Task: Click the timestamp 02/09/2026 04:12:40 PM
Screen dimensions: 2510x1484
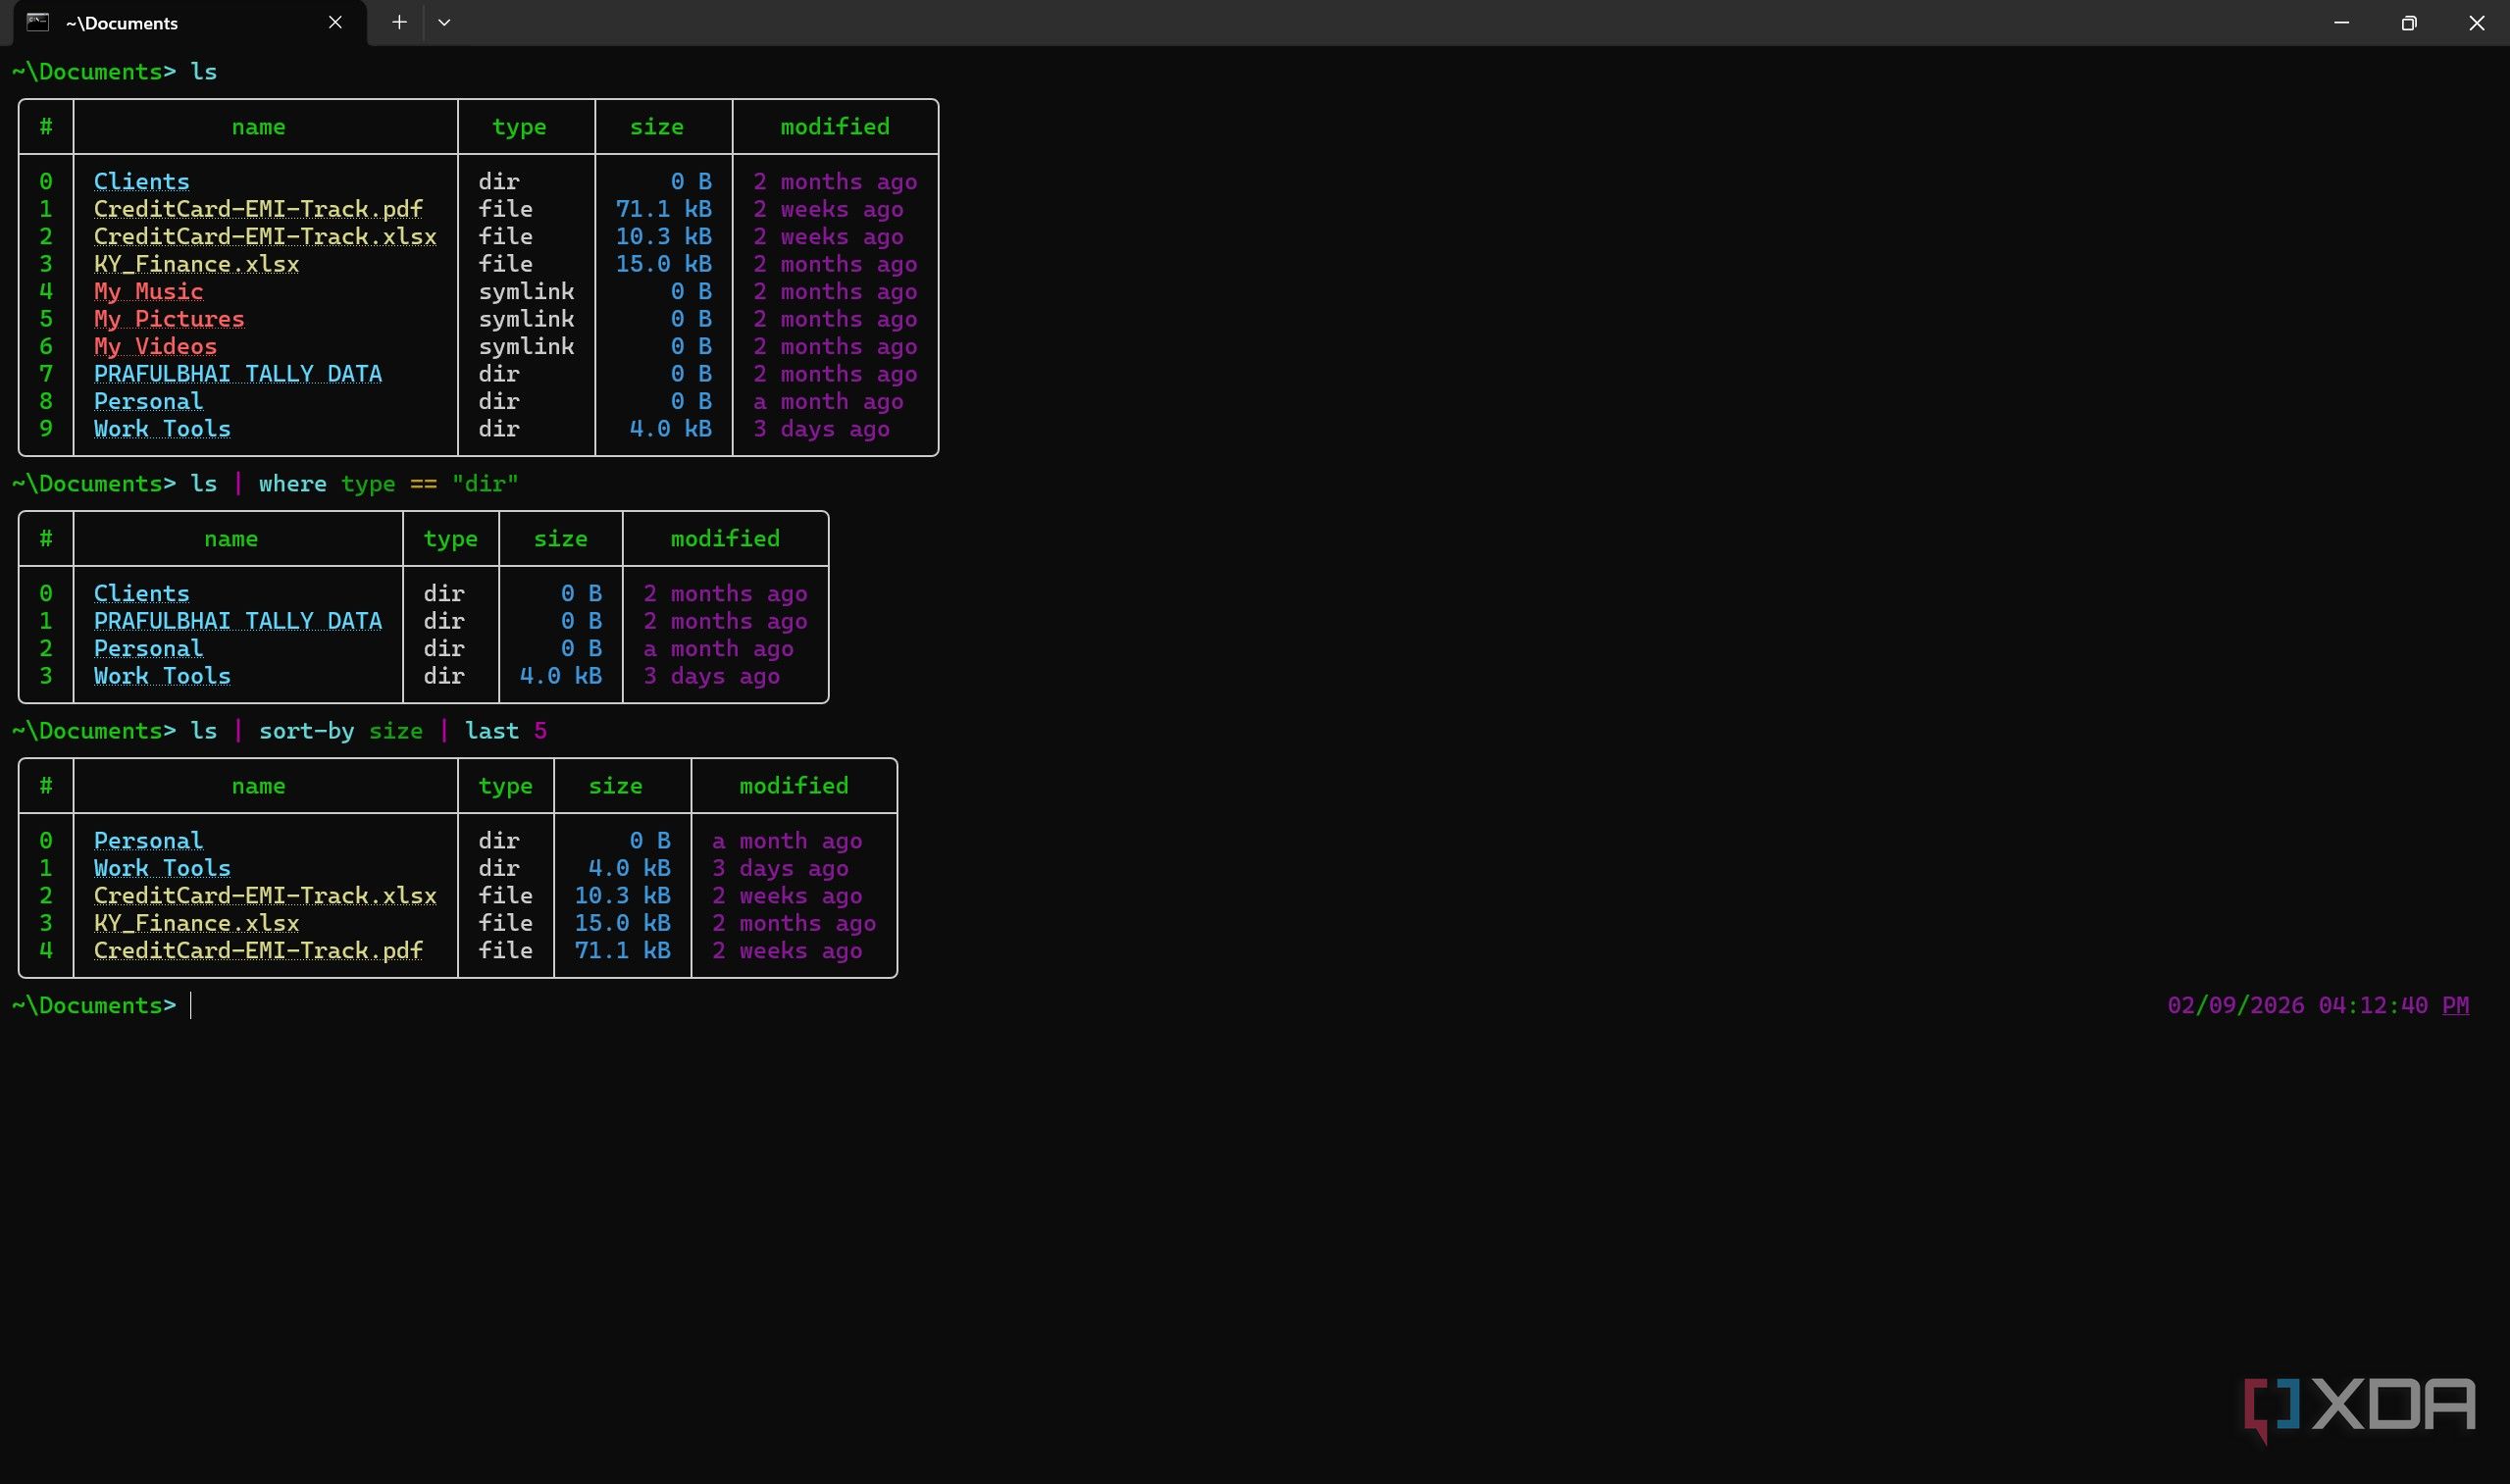Action: [x=2318, y=1005]
